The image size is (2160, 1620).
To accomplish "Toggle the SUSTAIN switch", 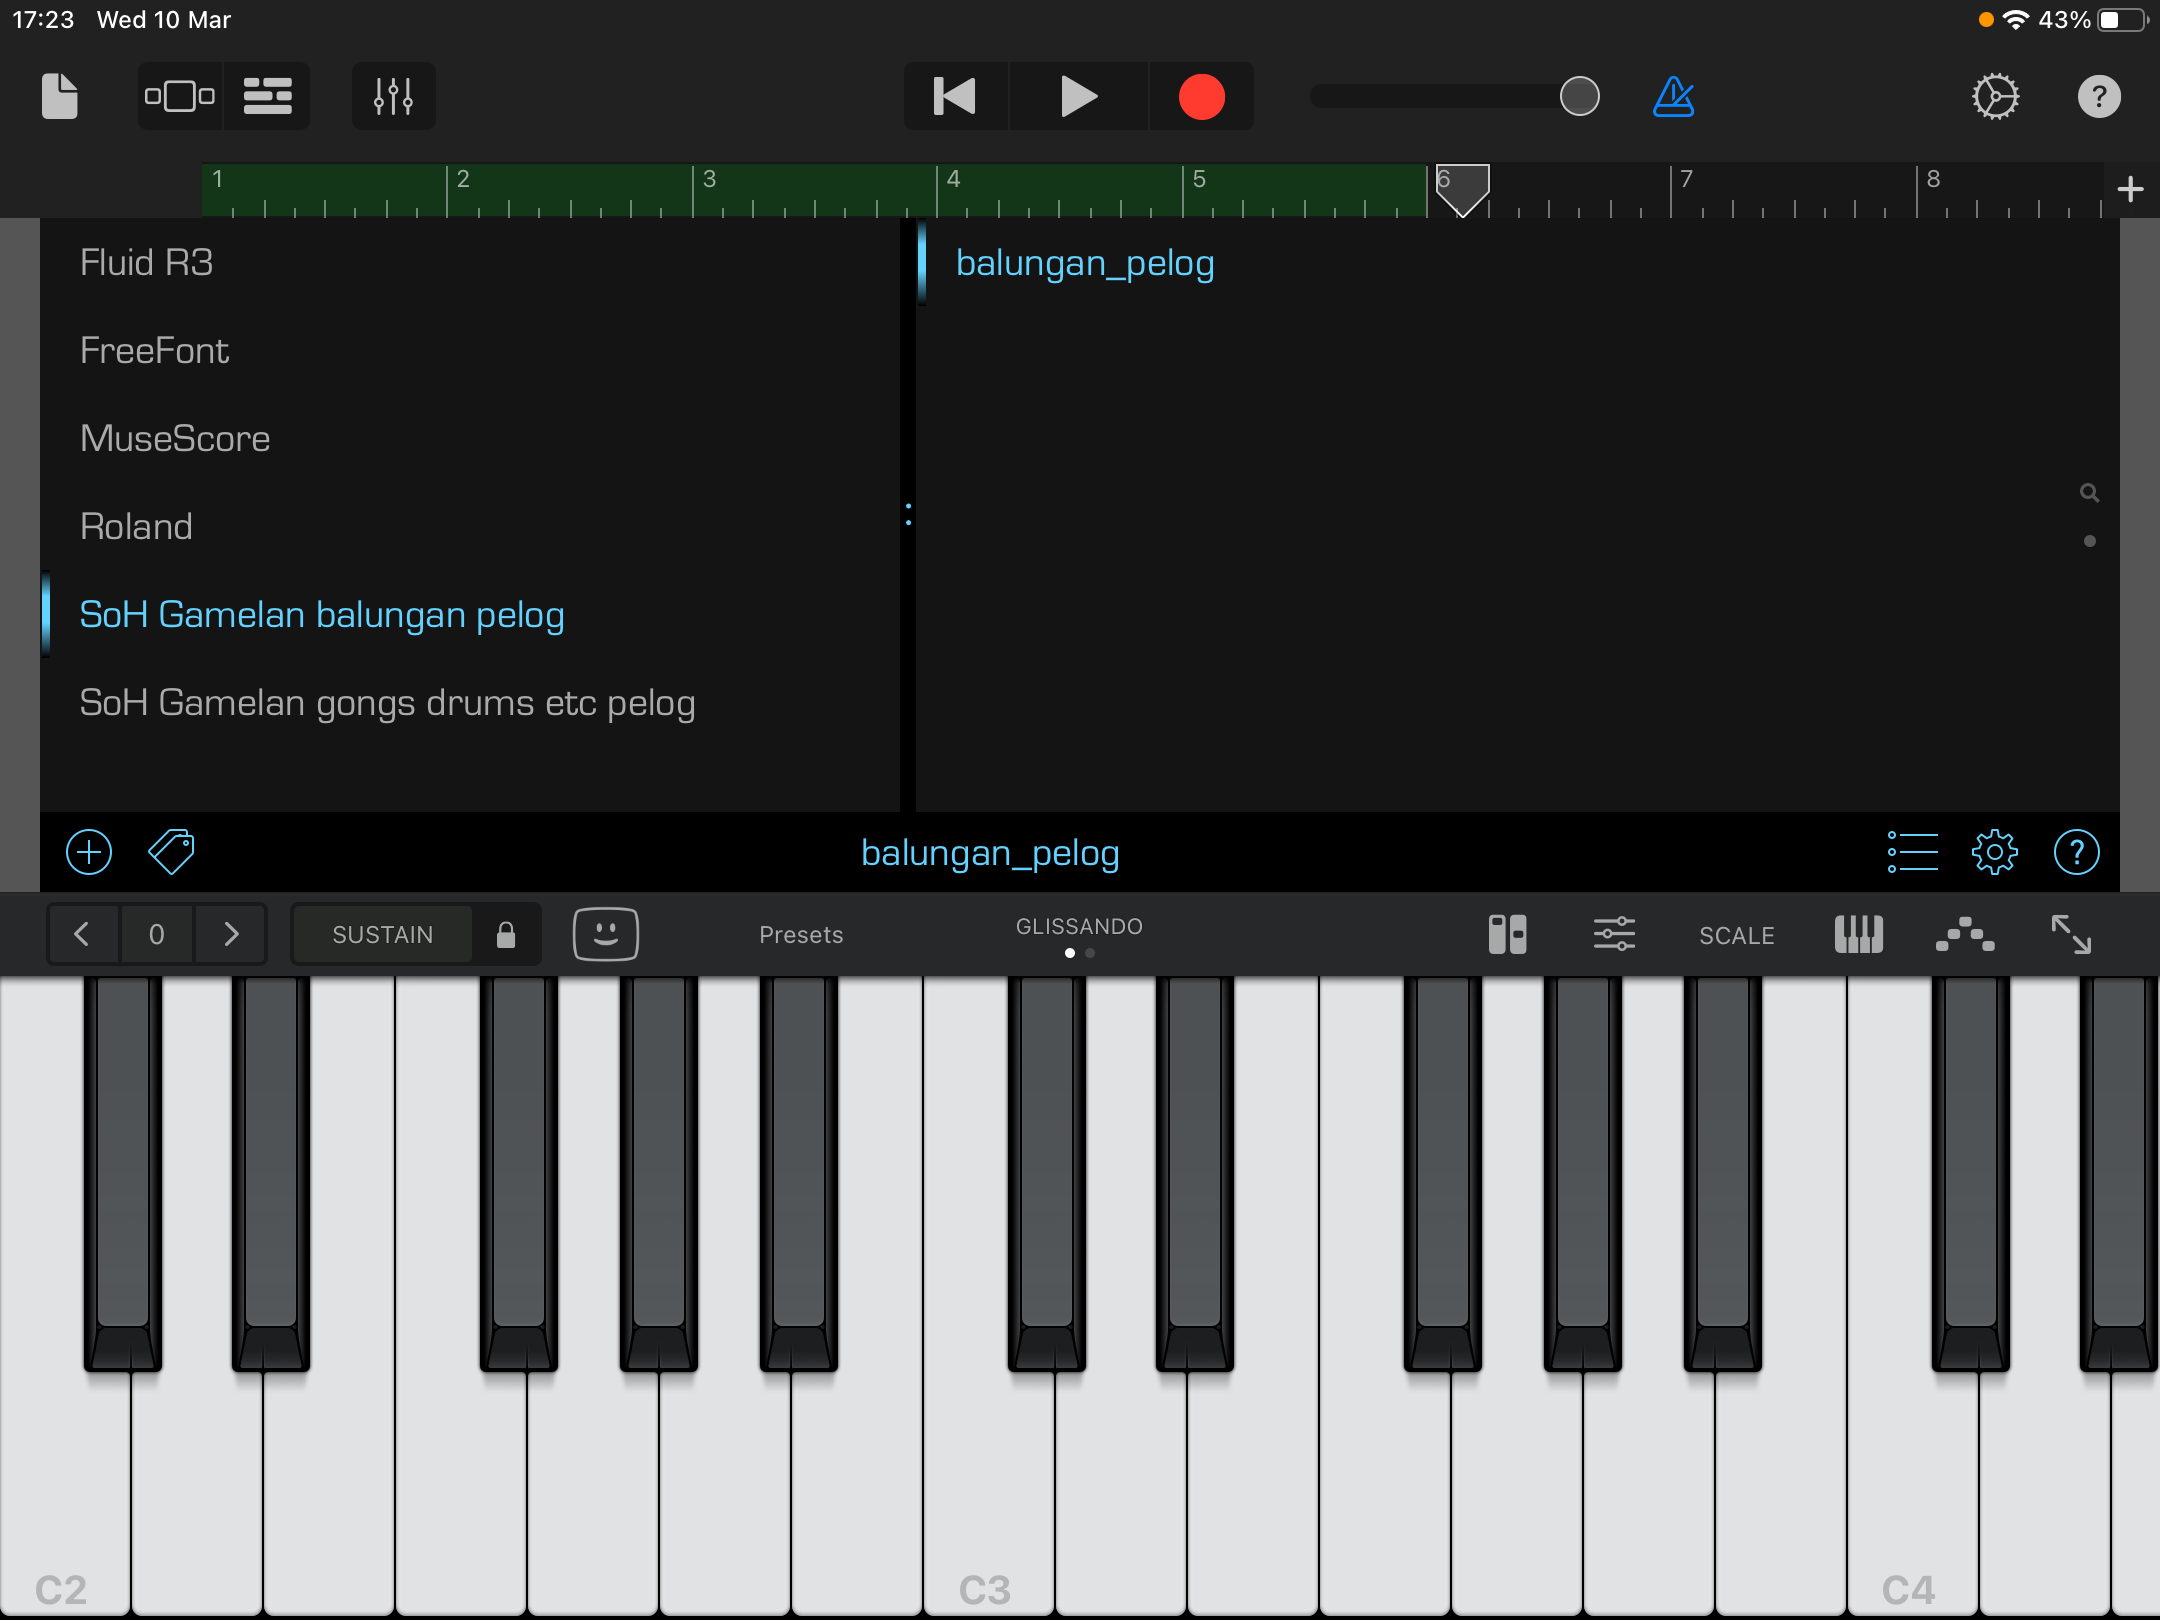I will (383, 934).
